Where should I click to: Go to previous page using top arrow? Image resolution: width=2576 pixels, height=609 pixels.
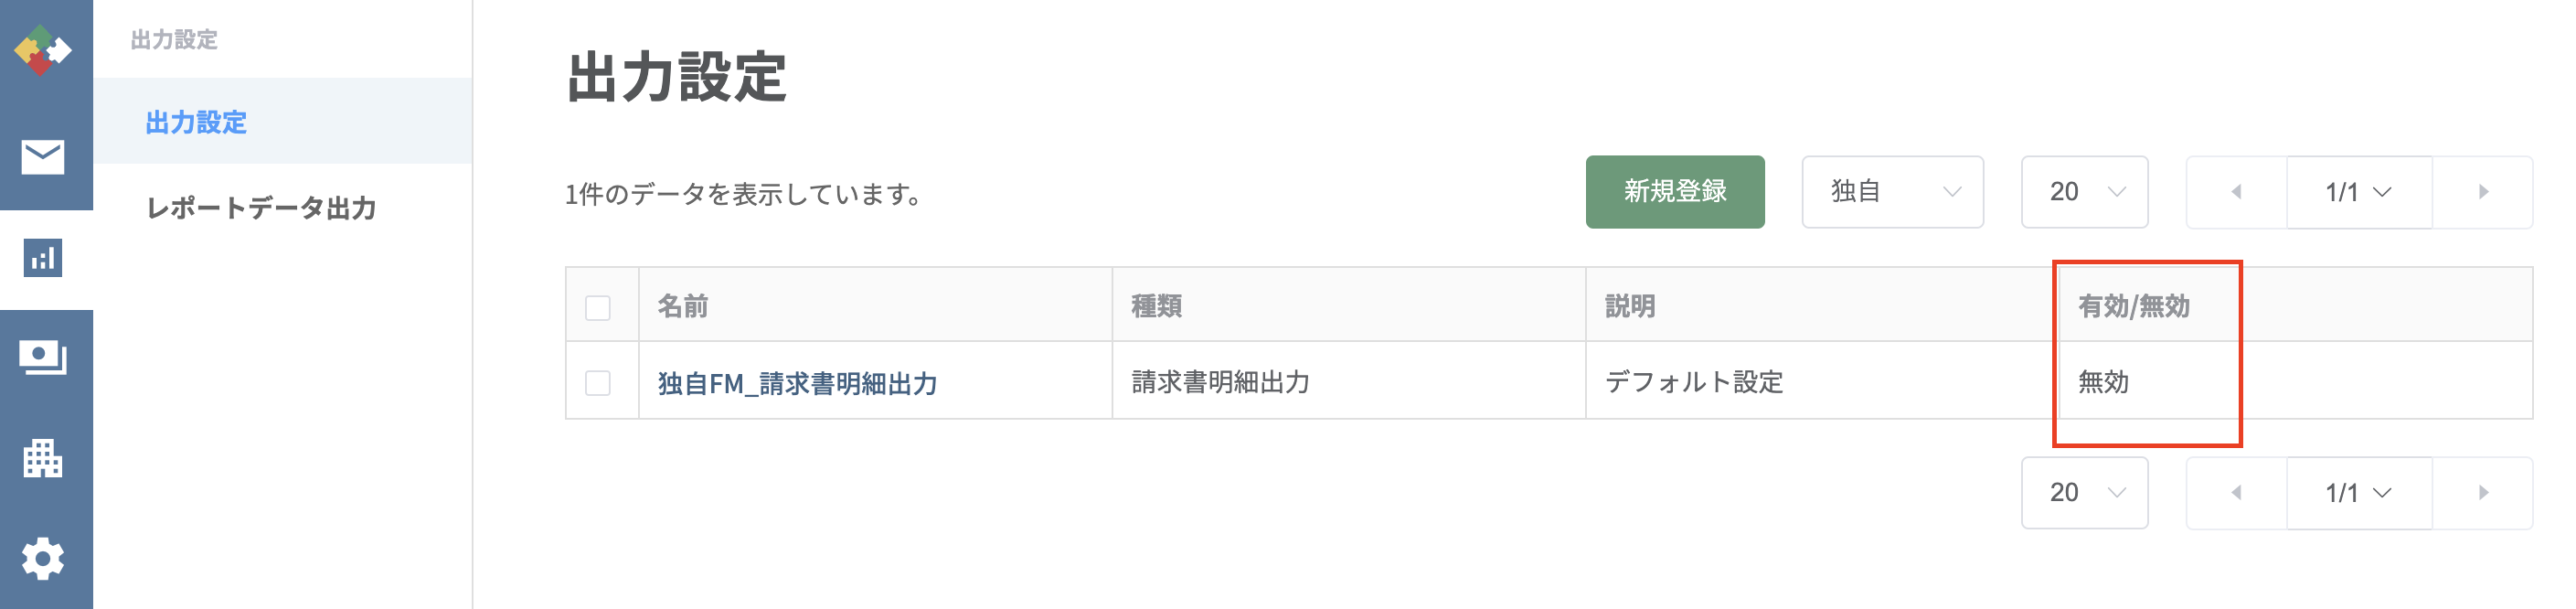point(2237,192)
